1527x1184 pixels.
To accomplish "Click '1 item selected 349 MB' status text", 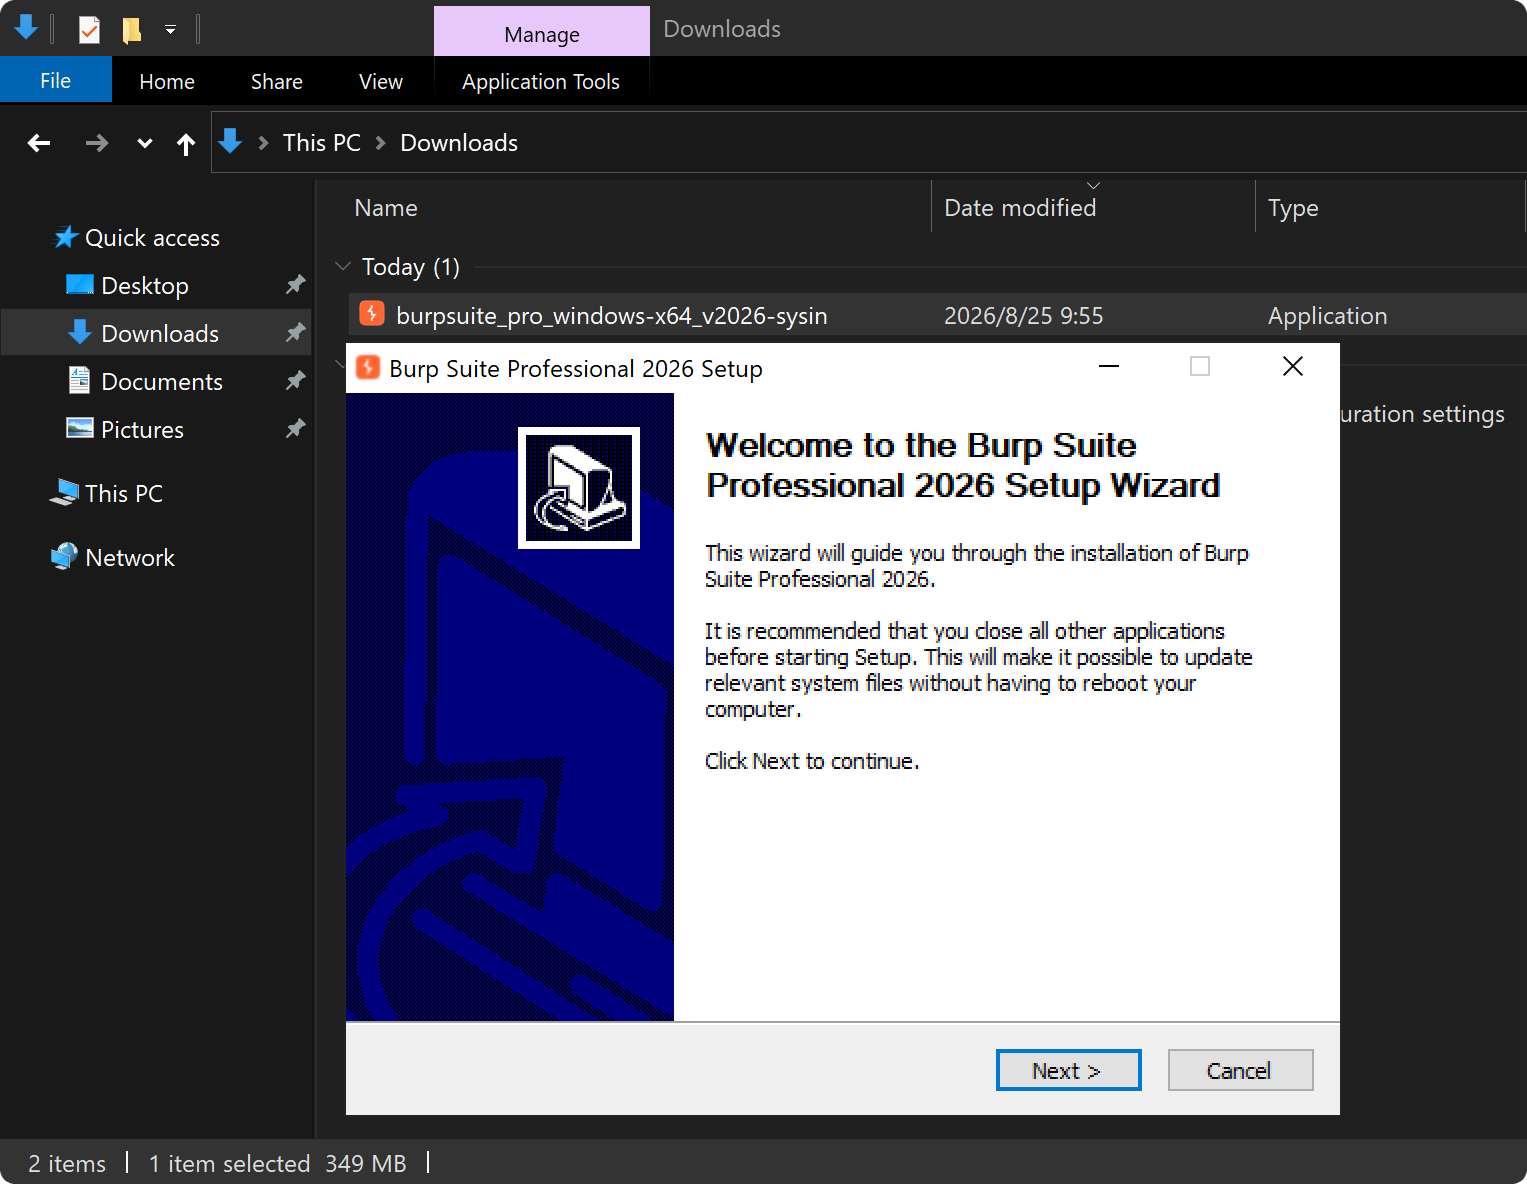I will coord(278,1164).
